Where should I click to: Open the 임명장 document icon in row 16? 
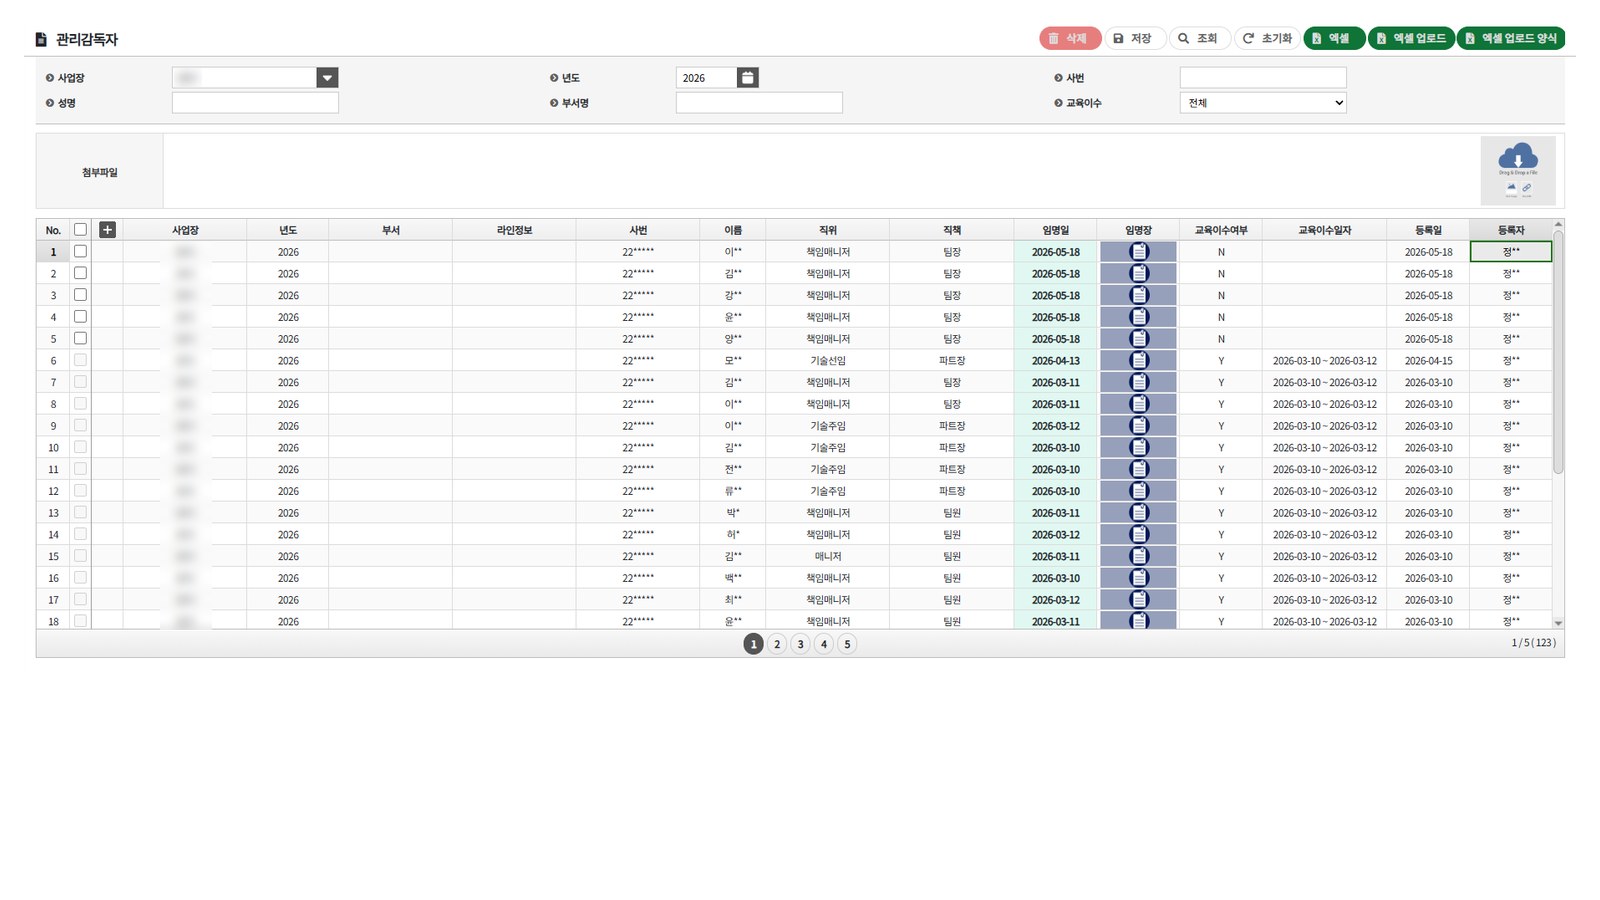1138,578
